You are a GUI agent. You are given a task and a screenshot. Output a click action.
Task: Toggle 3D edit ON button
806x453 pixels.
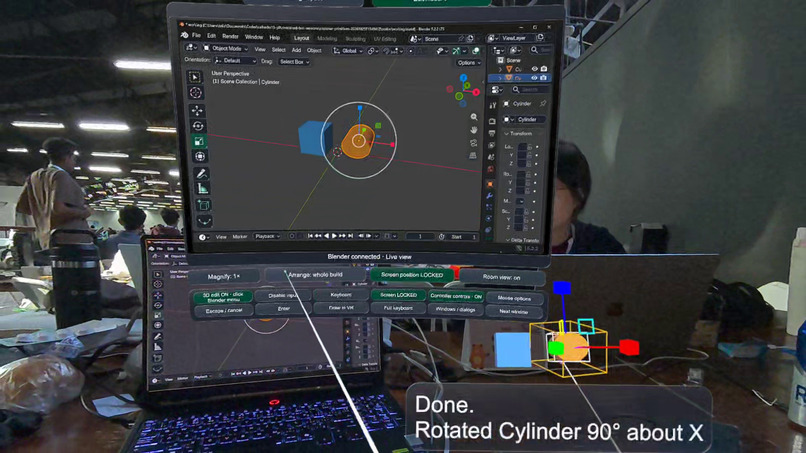(223, 297)
